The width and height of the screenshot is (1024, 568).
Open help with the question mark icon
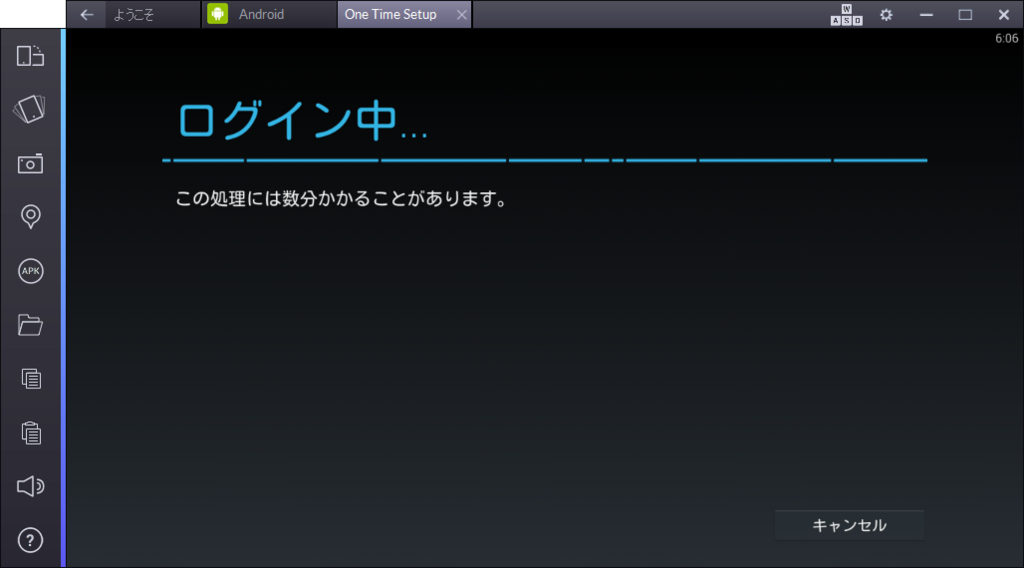pyautogui.click(x=30, y=540)
